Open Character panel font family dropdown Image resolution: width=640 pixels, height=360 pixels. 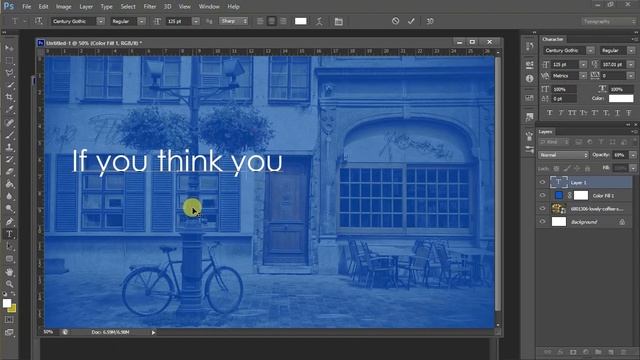tap(590, 51)
